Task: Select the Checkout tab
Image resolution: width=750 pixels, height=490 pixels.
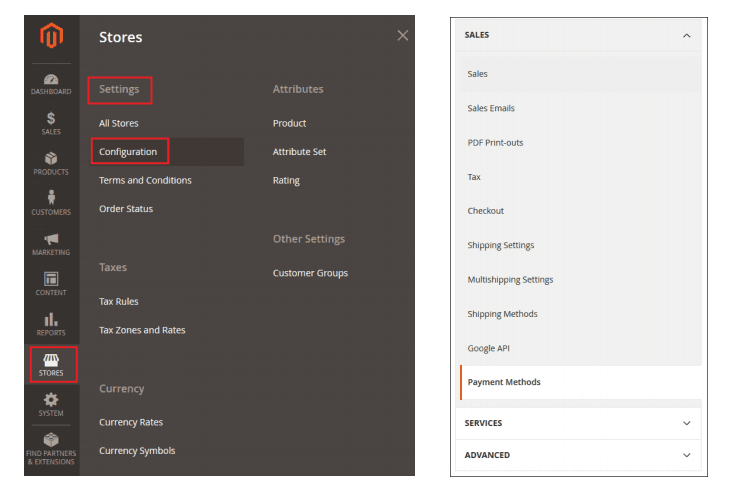Action: pyautogui.click(x=581, y=211)
